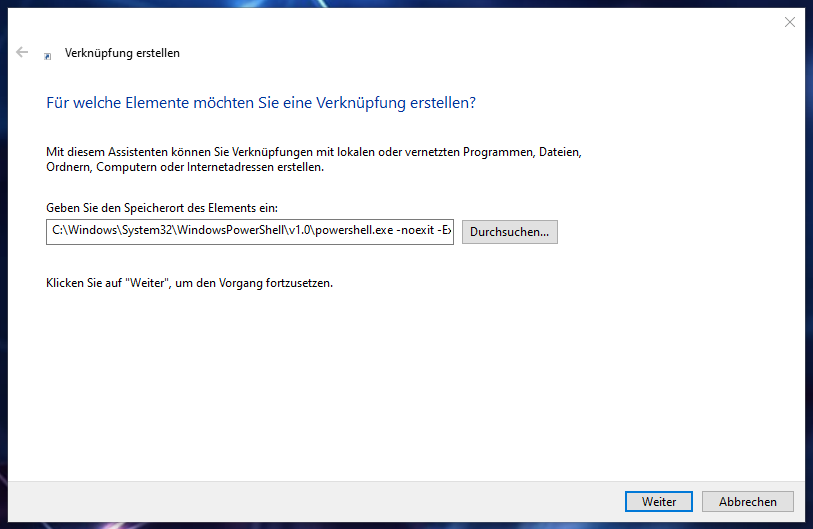The width and height of the screenshot is (813, 529).
Task: Click the hint text 'Klicken Sie auf "Weiter"…'
Action: pyautogui.click(x=189, y=283)
